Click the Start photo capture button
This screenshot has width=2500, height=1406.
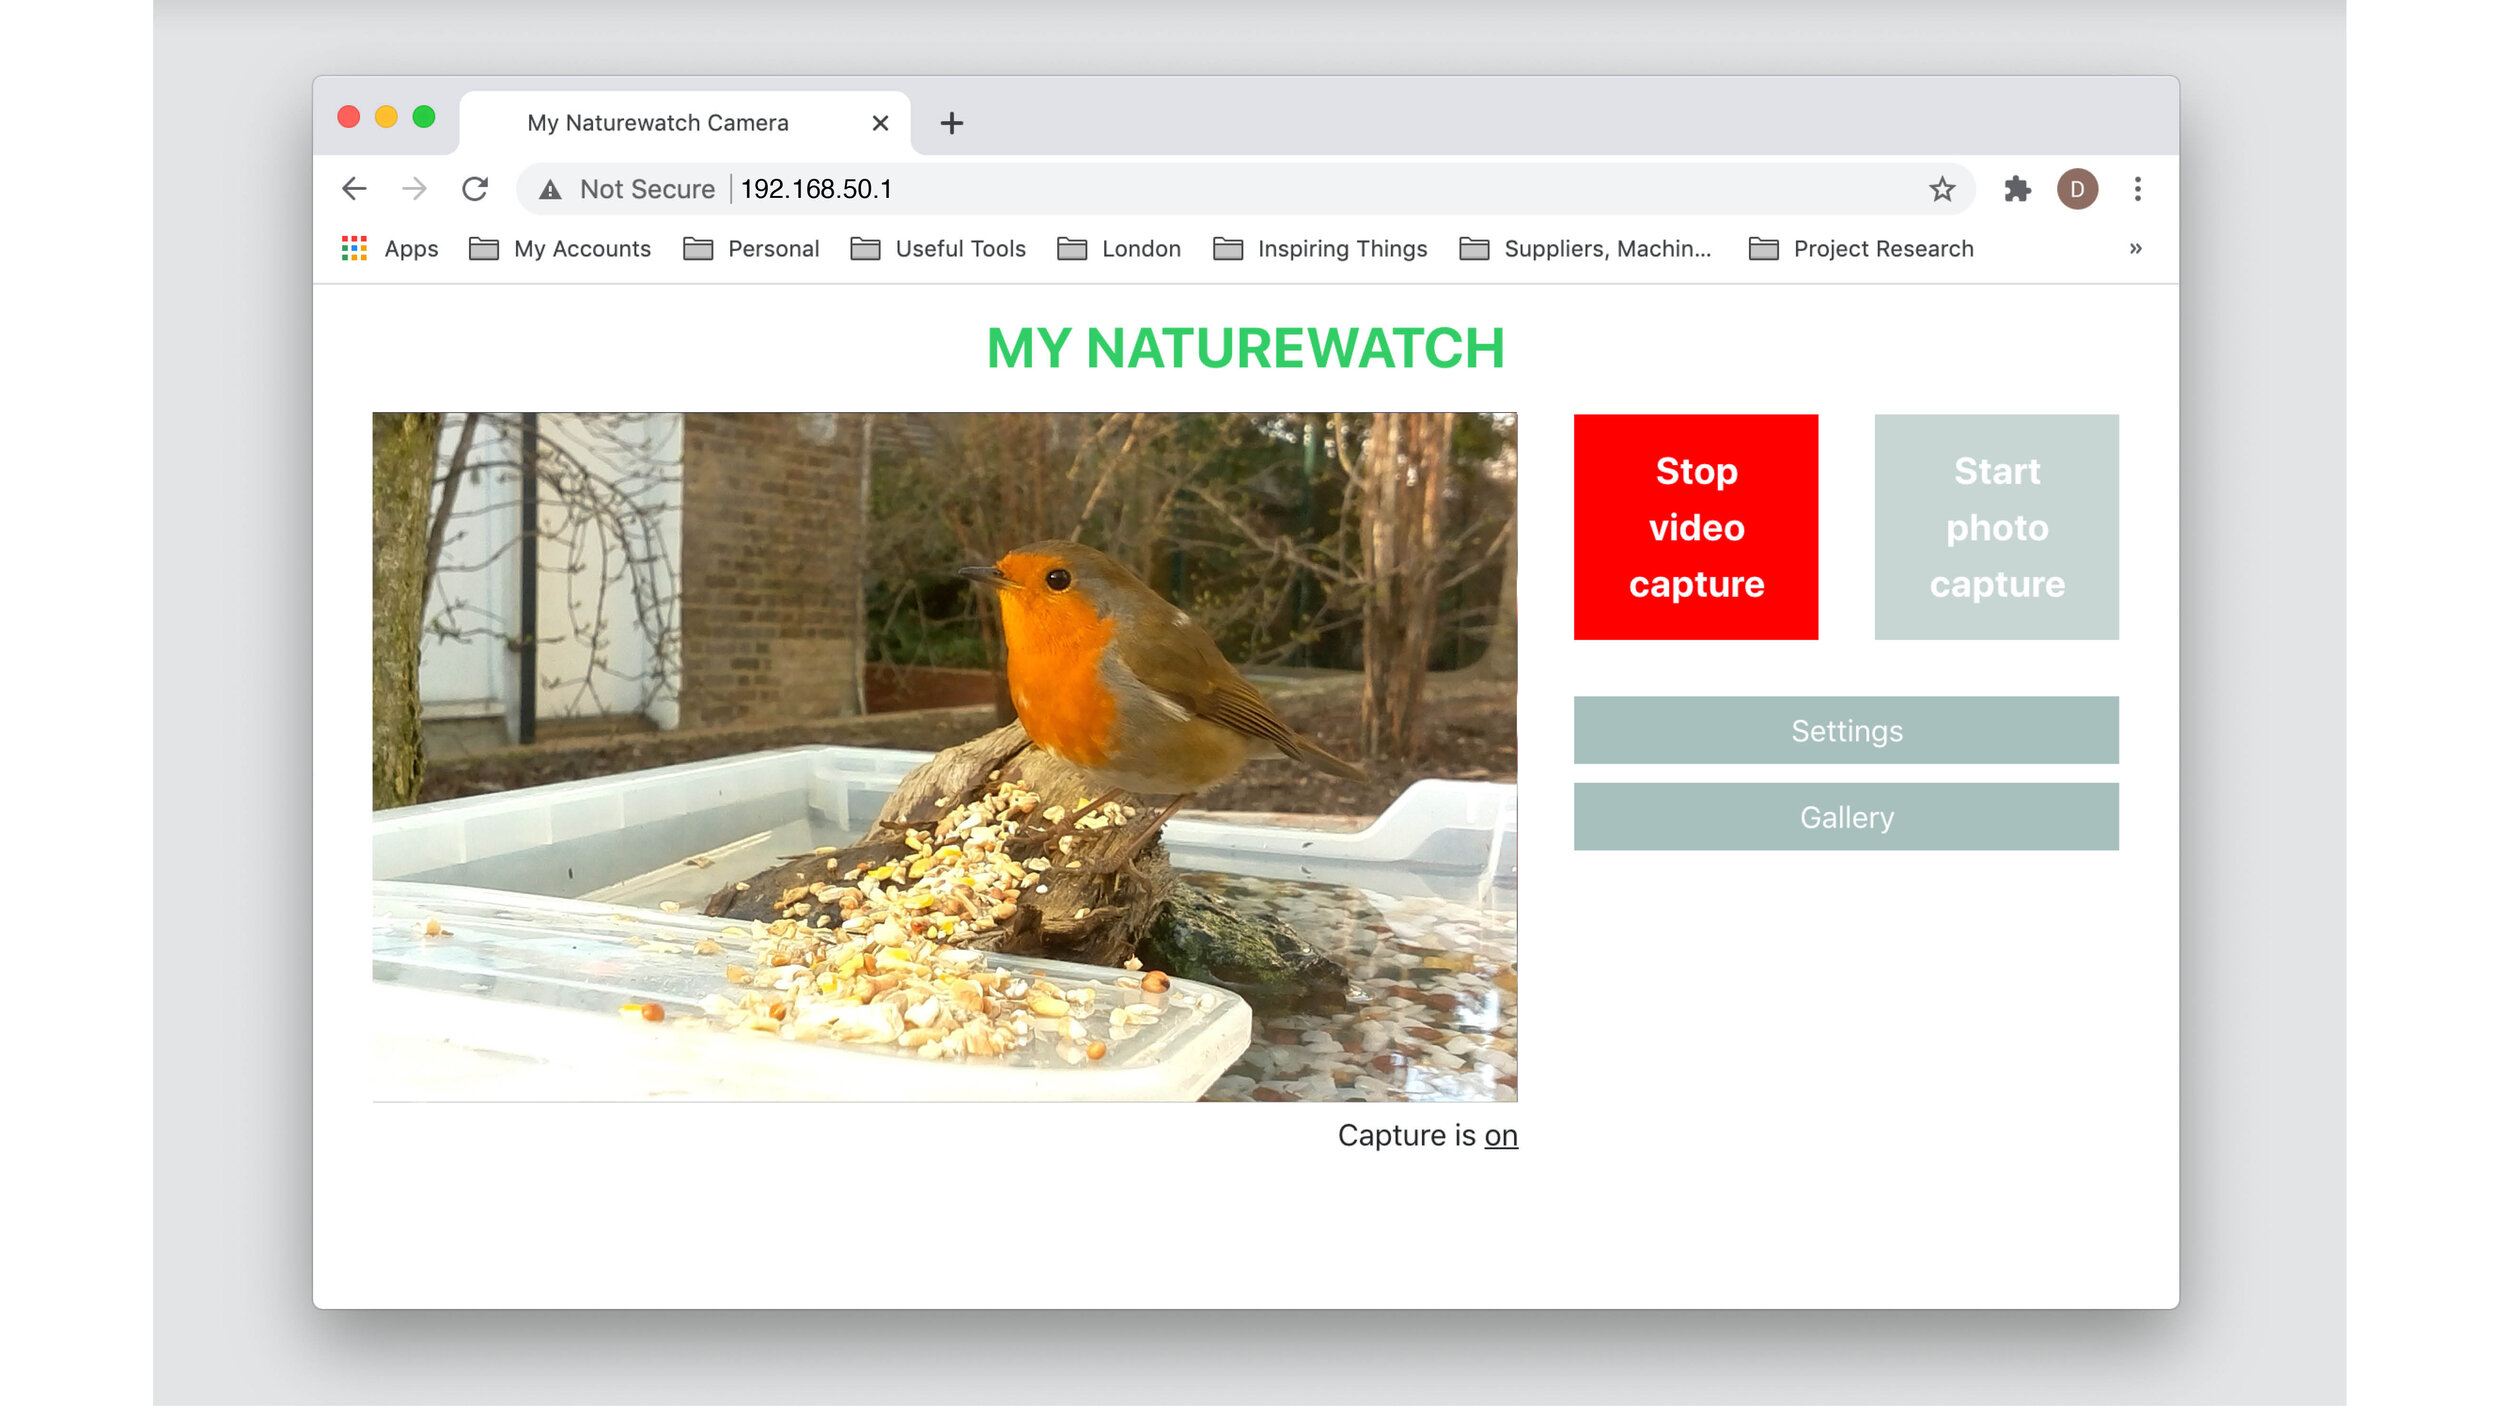pyautogui.click(x=1997, y=527)
